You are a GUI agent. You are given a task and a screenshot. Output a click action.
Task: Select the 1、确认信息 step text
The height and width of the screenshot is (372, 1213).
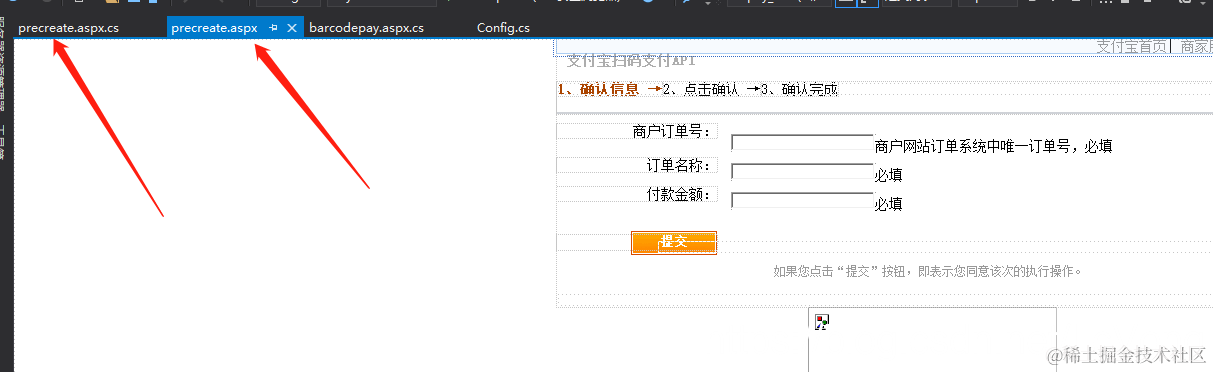pyautogui.click(x=598, y=89)
